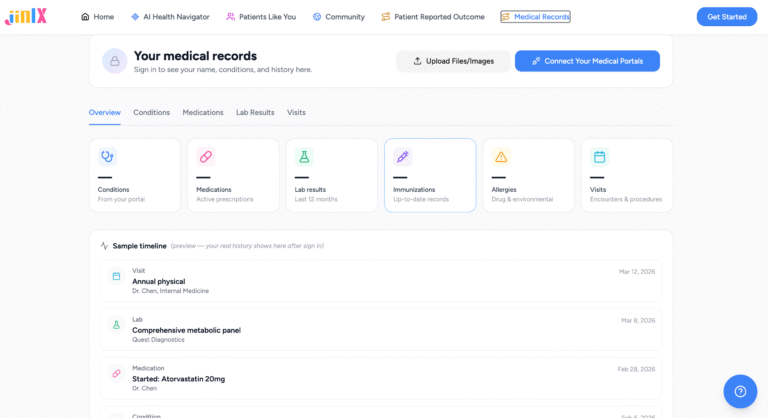This screenshot has height=418, width=768.
Task: Open Patients Like You page
Action: (261, 17)
